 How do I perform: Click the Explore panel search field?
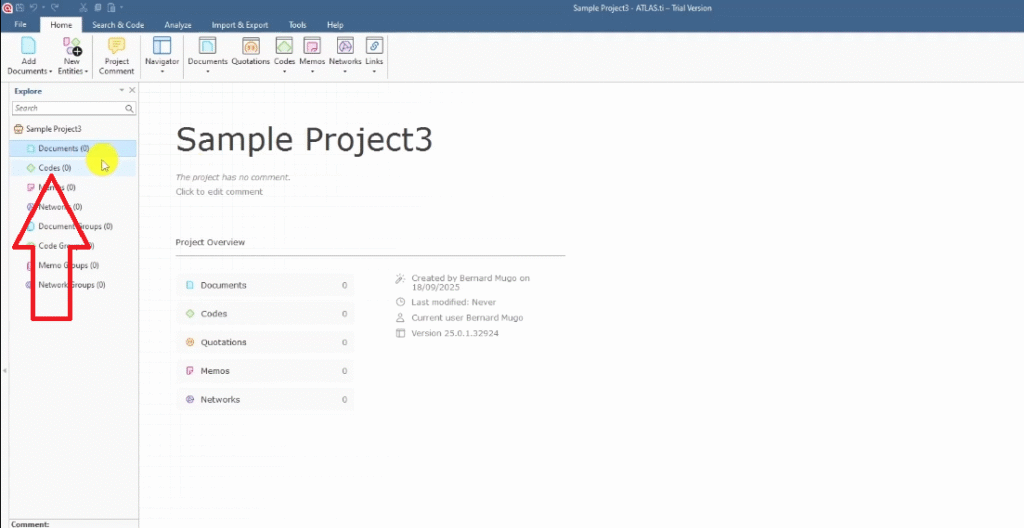tap(68, 108)
